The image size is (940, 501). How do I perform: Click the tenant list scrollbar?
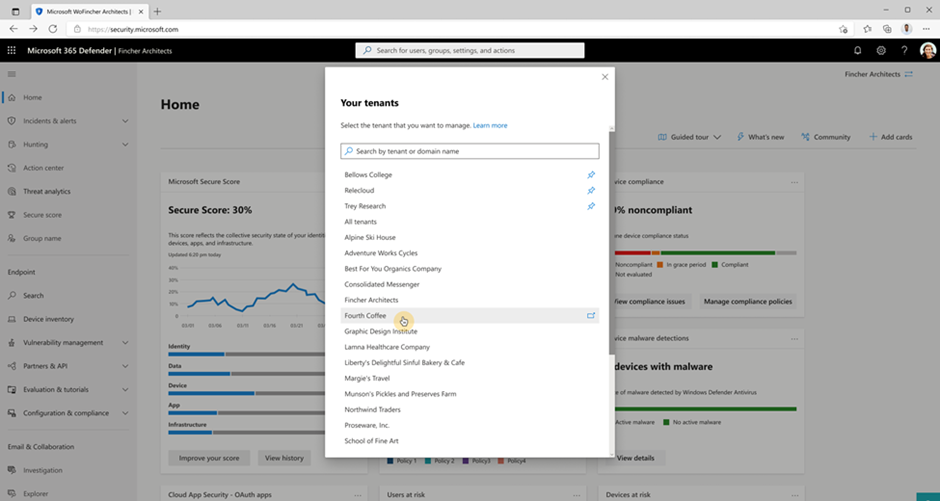click(611, 242)
